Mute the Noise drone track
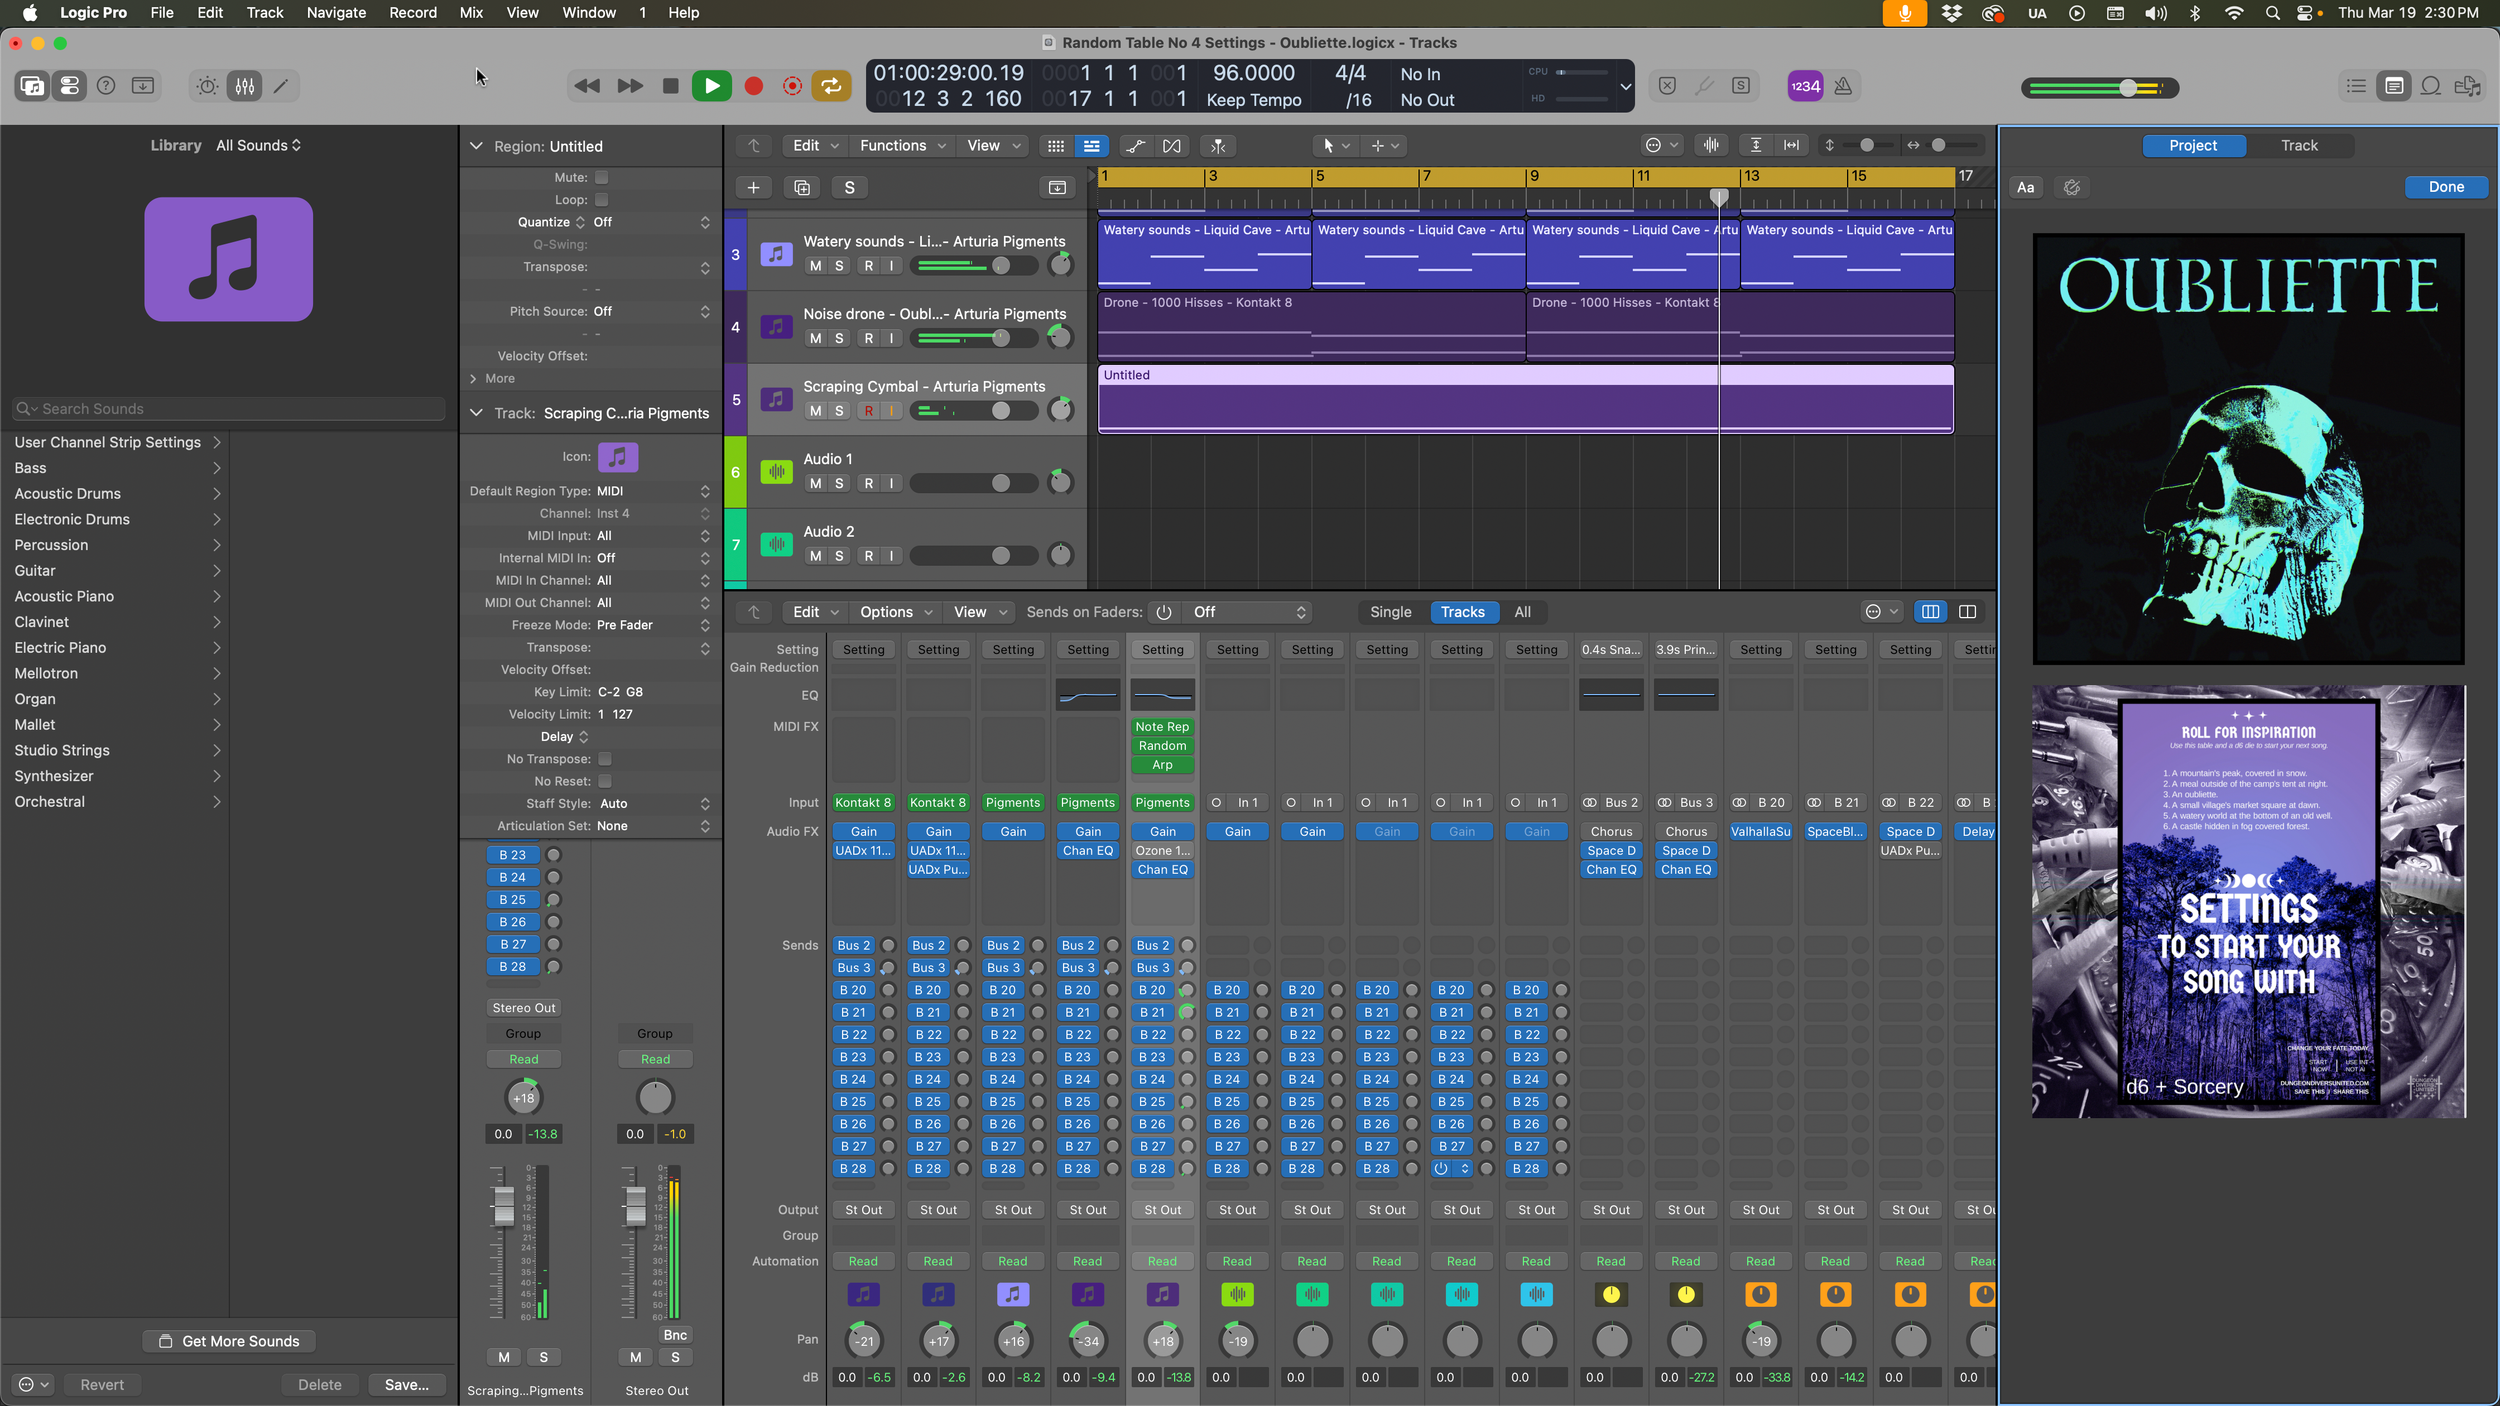2500x1406 pixels. 816,338
